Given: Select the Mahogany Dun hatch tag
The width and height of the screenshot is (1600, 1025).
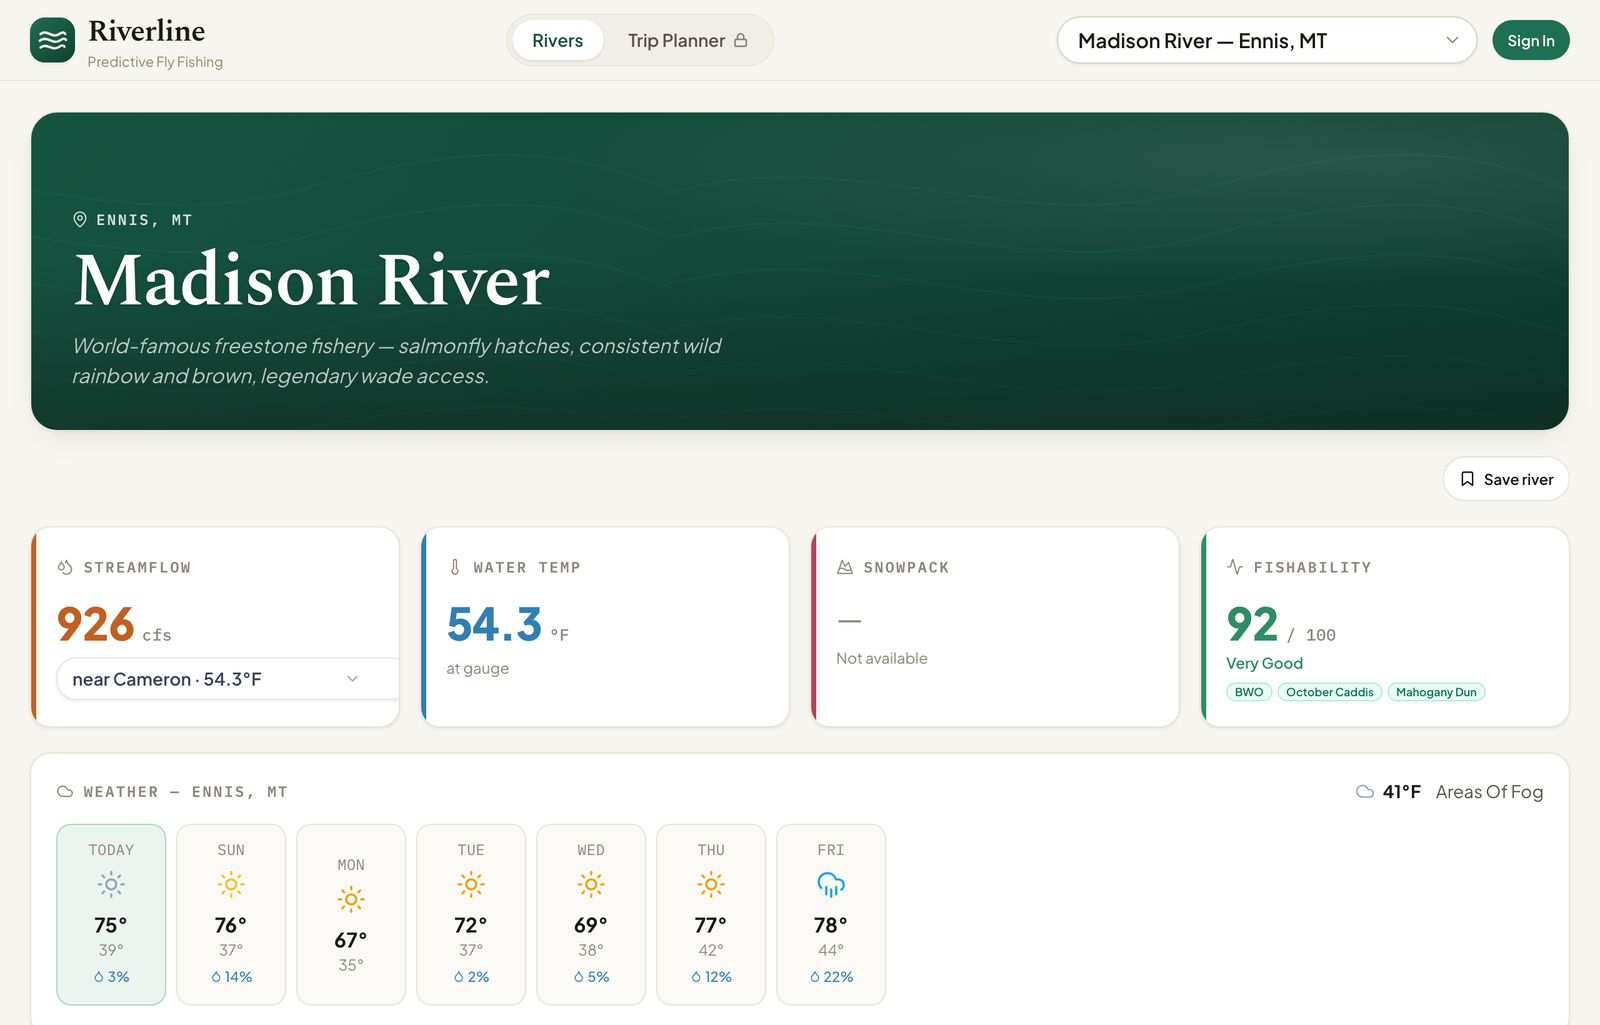Looking at the screenshot, I should pyautogui.click(x=1436, y=692).
